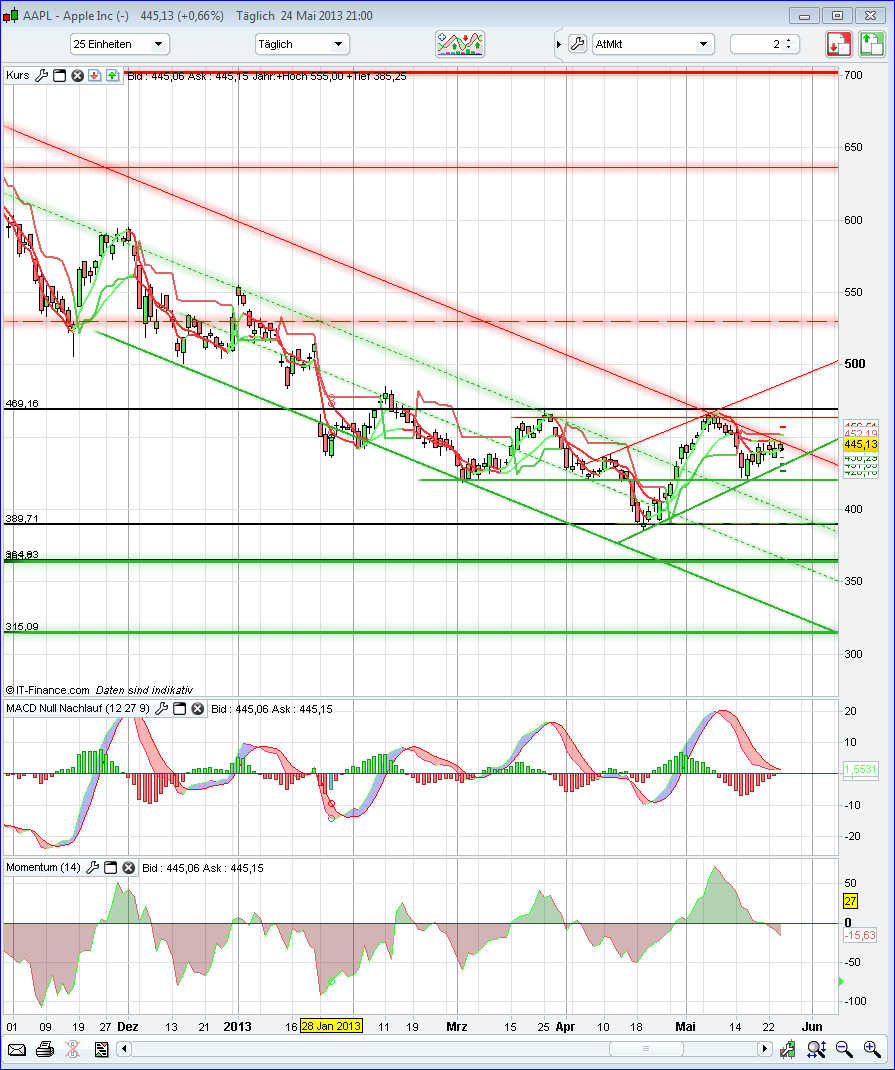
Task: Open the Kurs panel settings wrench
Action: (x=41, y=76)
